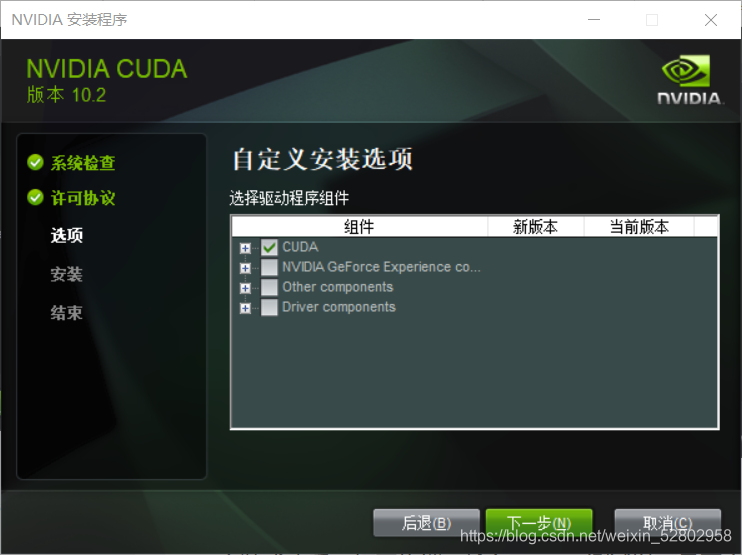
Task: Expand the Other components node
Action: pyautogui.click(x=245, y=288)
